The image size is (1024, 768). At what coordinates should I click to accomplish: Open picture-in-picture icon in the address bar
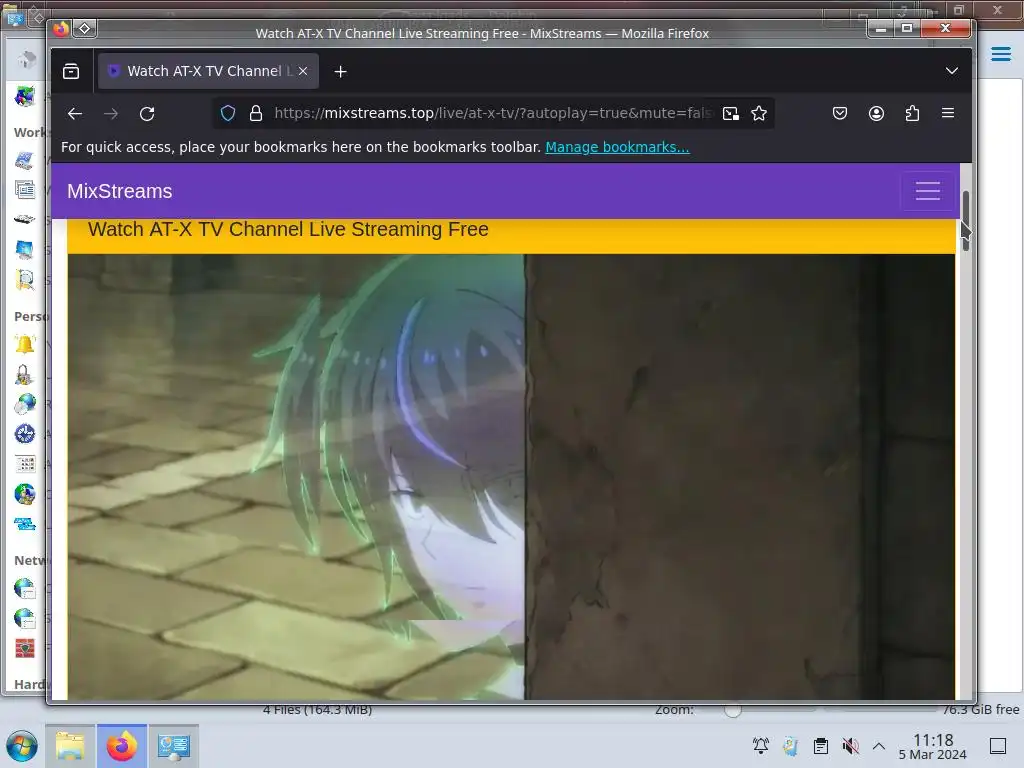[x=731, y=114]
